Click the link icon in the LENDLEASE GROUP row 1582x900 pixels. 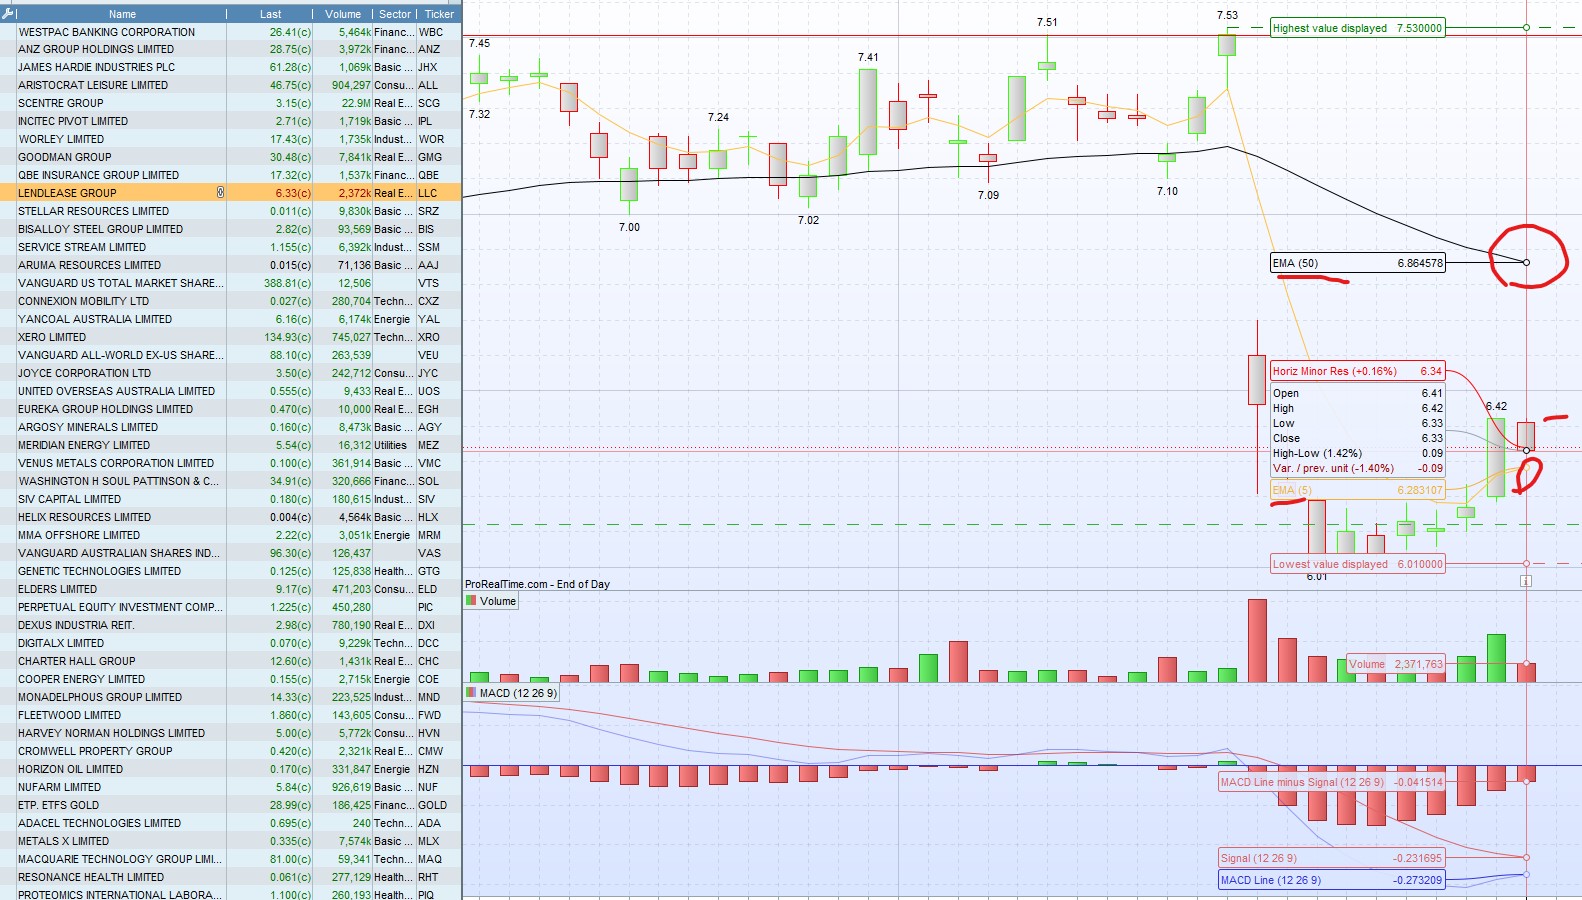pyautogui.click(x=220, y=192)
